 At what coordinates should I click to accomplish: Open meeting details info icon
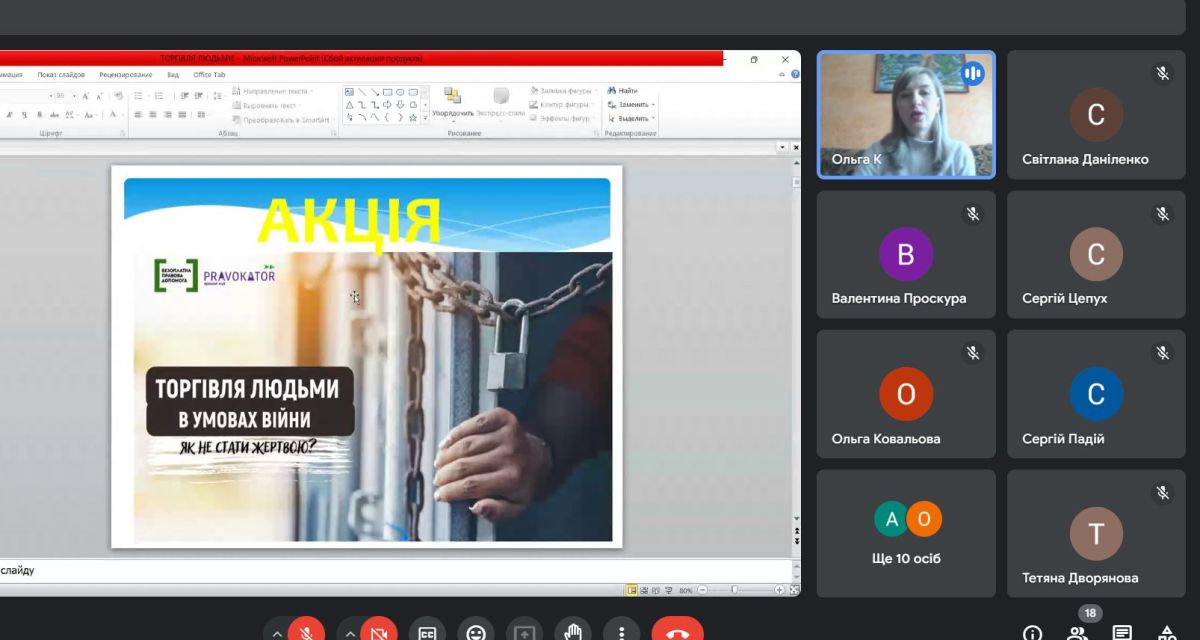pos(1032,633)
